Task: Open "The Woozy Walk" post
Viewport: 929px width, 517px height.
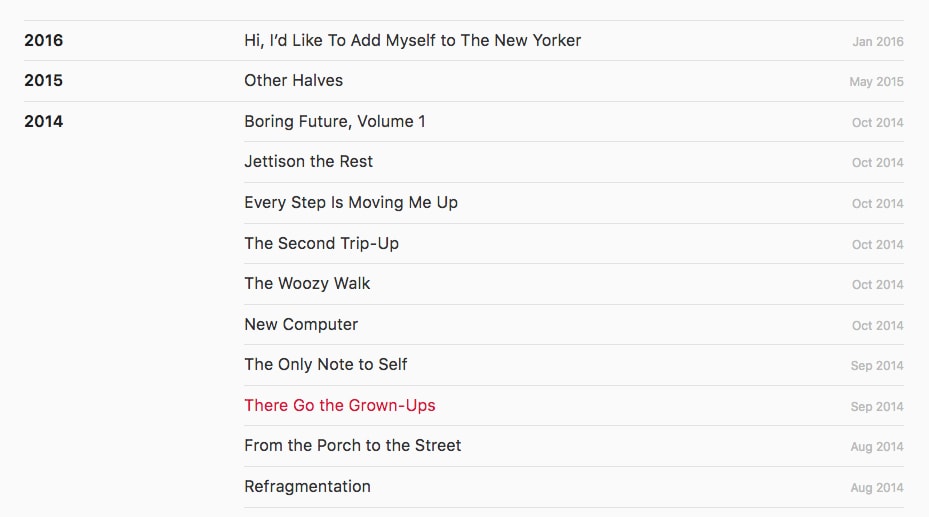Action: click(x=307, y=284)
